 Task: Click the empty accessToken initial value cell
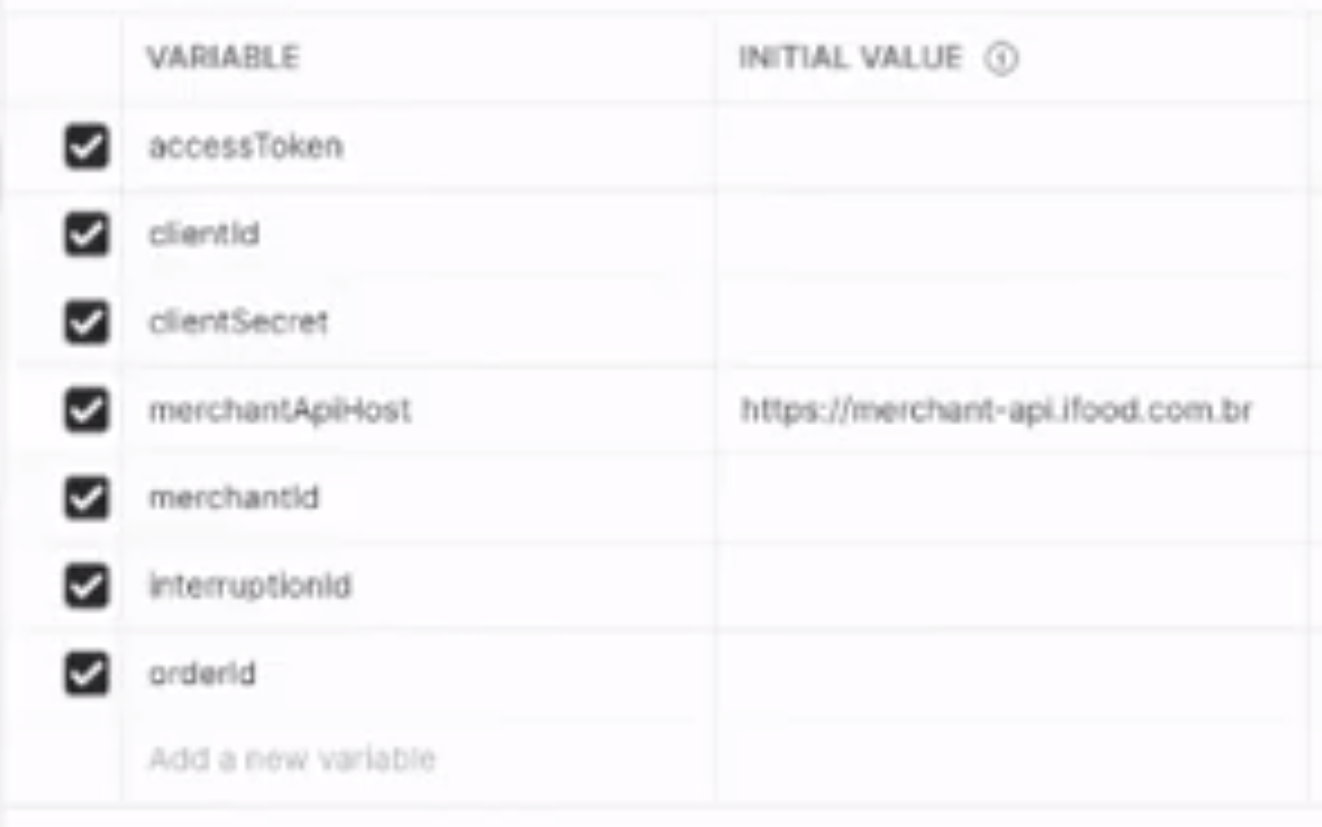click(x=1010, y=147)
